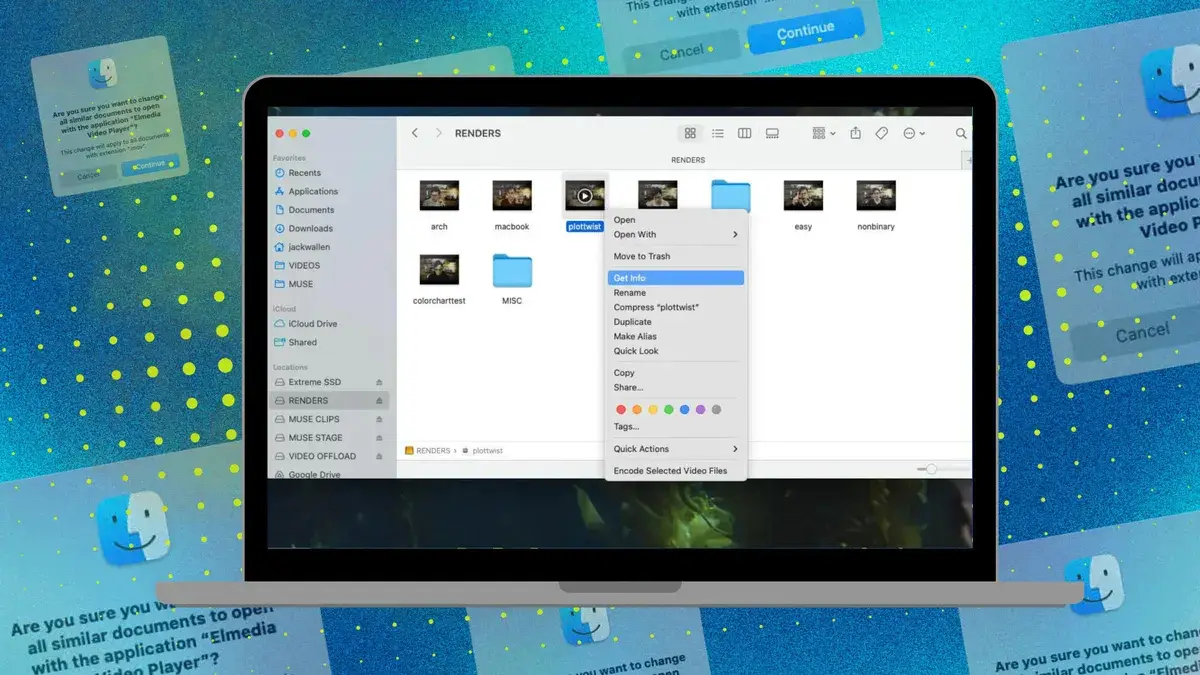
Task: Apply the red tag color
Action: point(621,409)
